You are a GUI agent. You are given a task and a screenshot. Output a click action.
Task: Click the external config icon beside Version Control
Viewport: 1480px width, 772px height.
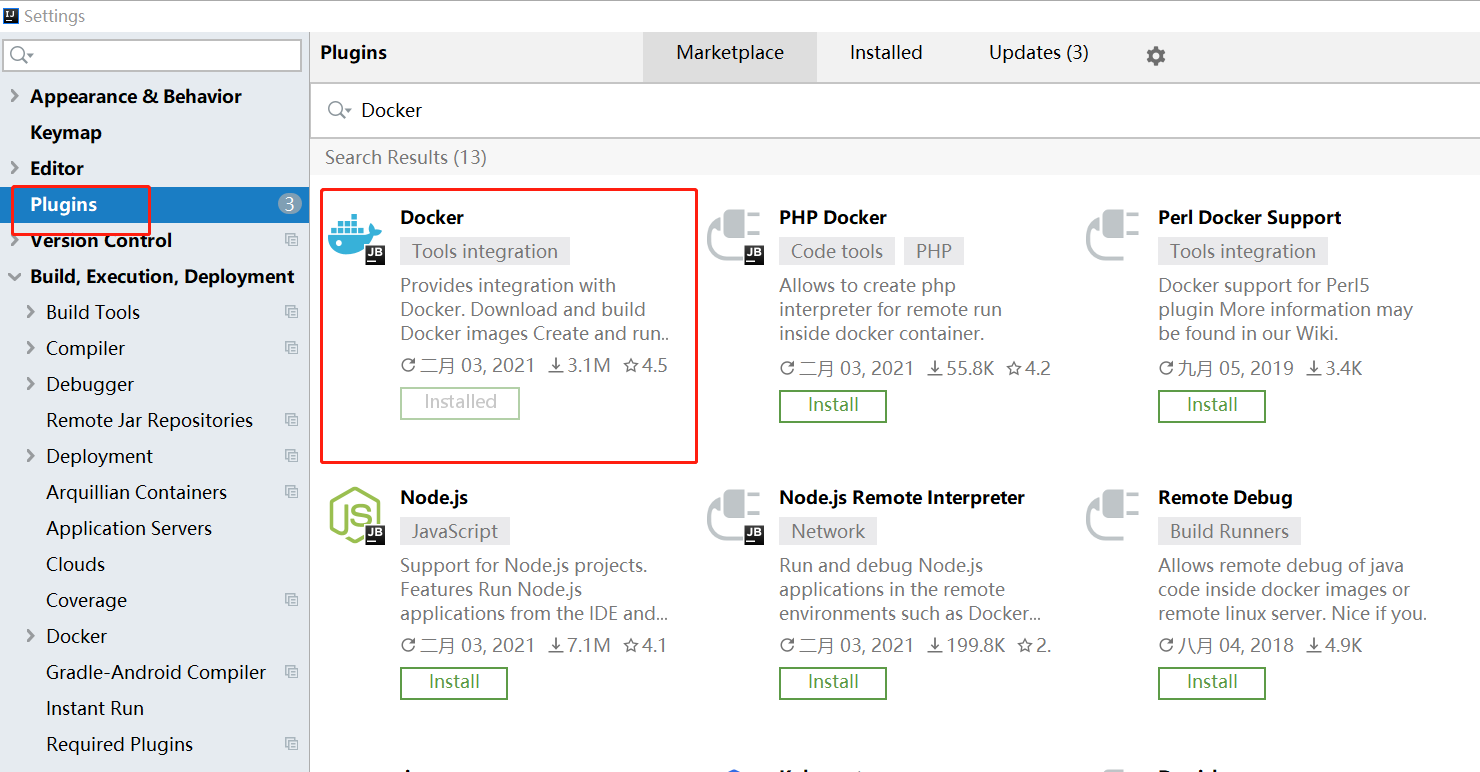click(291, 240)
